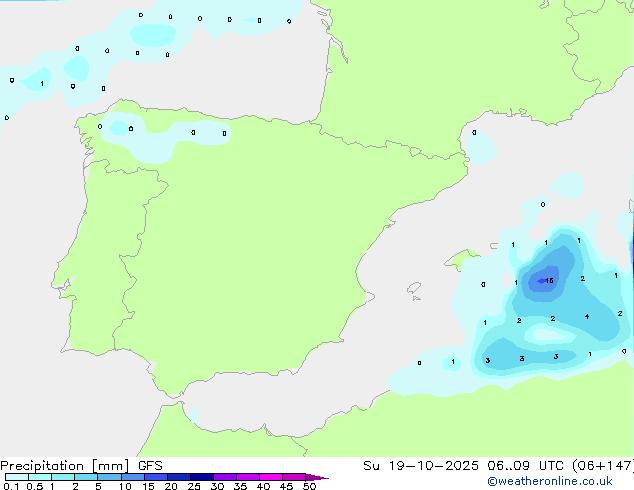Image resolution: width=634 pixels, height=490 pixels.
Task: Click the '10' legend scale label
Action: tap(125, 486)
